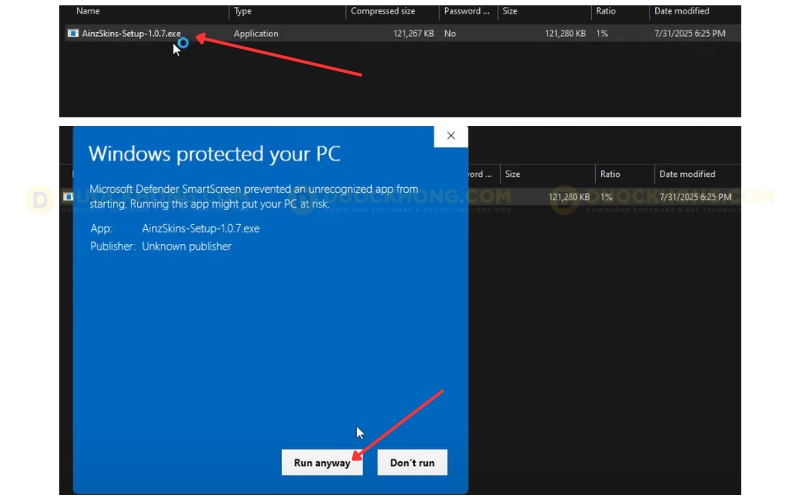Sort by Type column header in top window
Viewport: 800px width, 500px height.
coord(242,11)
